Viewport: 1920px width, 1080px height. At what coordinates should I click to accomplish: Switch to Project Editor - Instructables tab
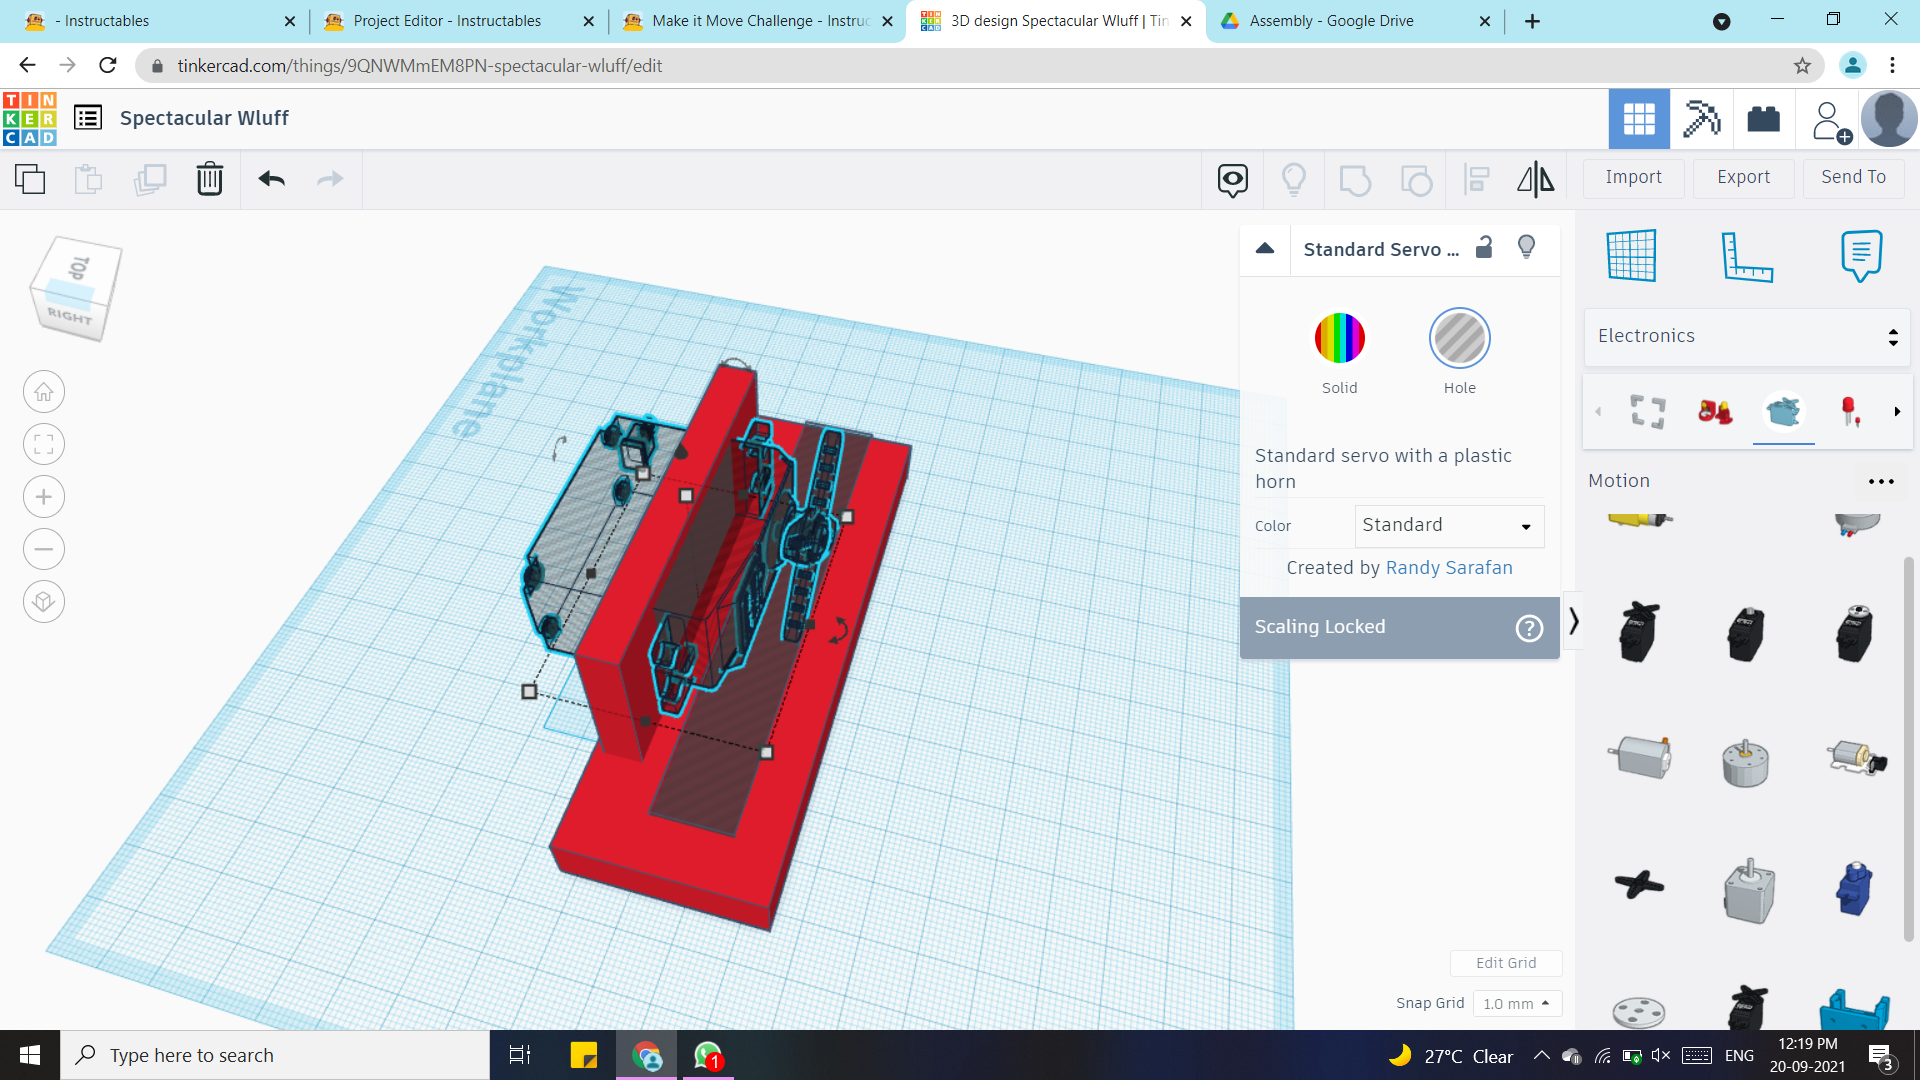447,21
